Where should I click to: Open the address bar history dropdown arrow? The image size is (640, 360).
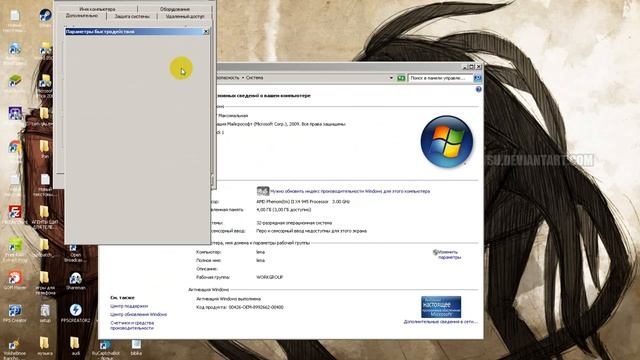tap(391, 78)
